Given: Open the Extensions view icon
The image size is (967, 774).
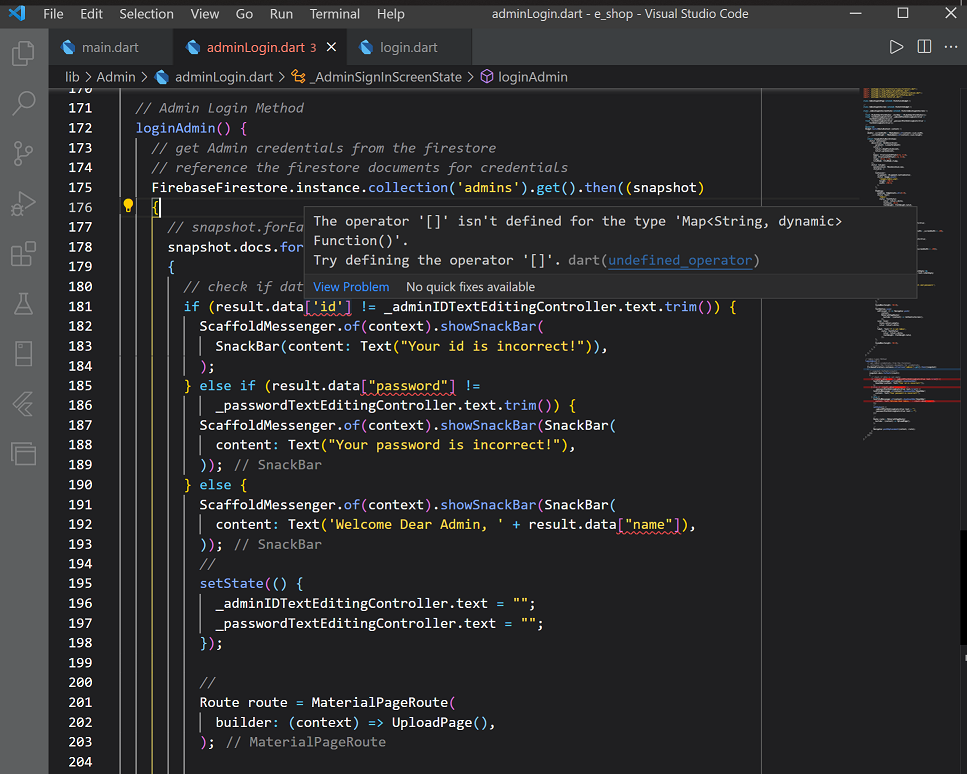Looking at the screenshot, I should click(x=23, y=253).
